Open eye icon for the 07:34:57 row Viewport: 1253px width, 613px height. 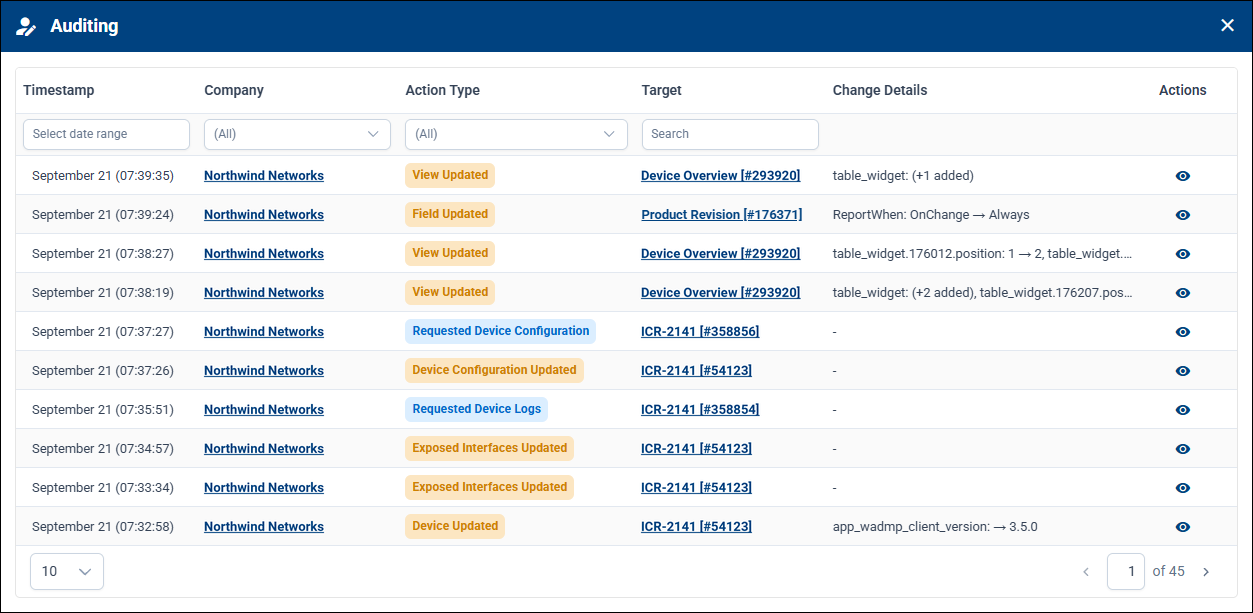[1183, 449]
